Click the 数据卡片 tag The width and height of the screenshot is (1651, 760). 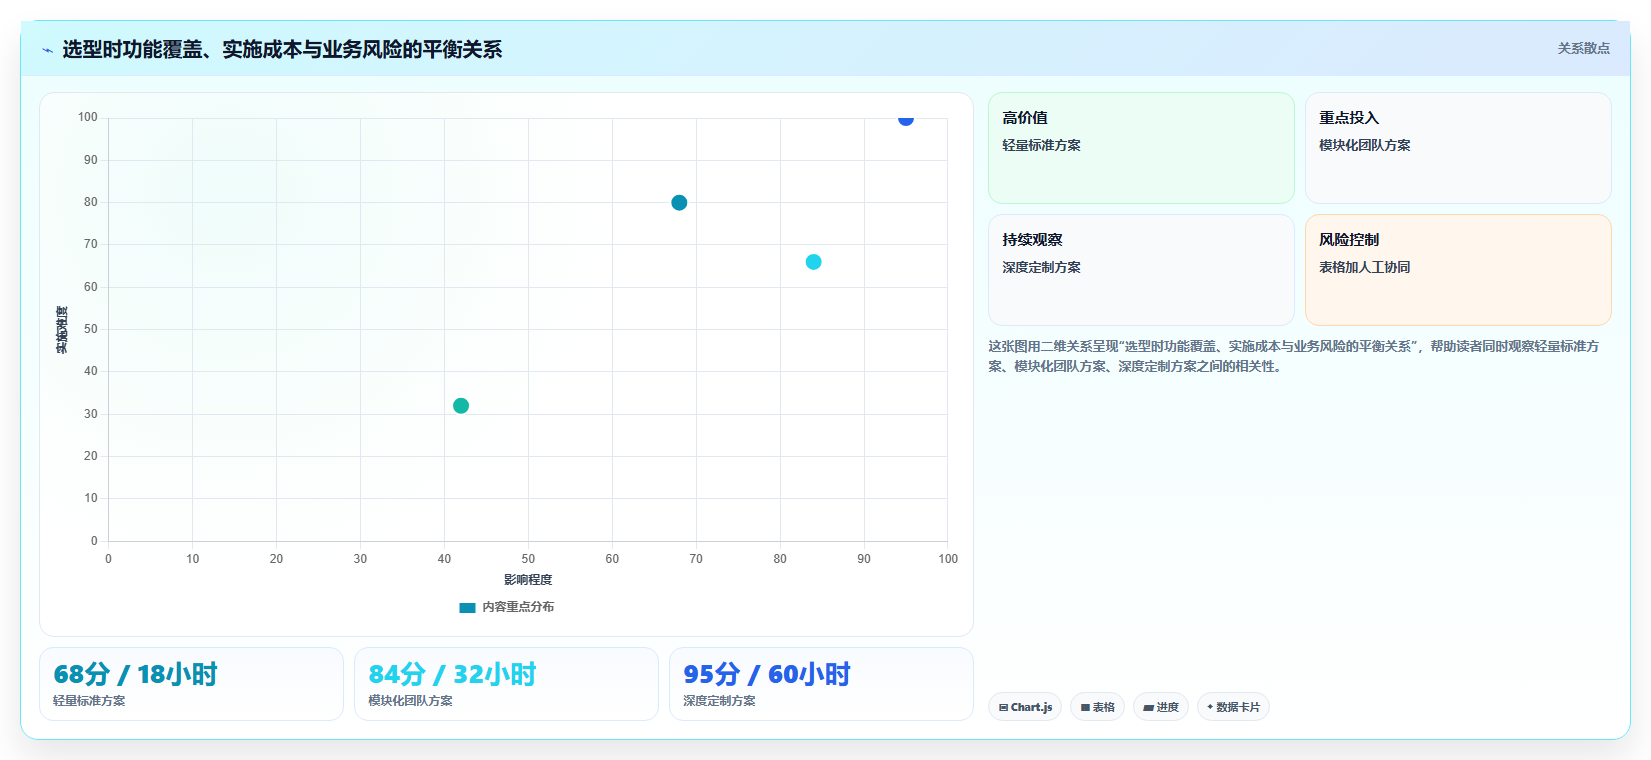coord(1233,707)
